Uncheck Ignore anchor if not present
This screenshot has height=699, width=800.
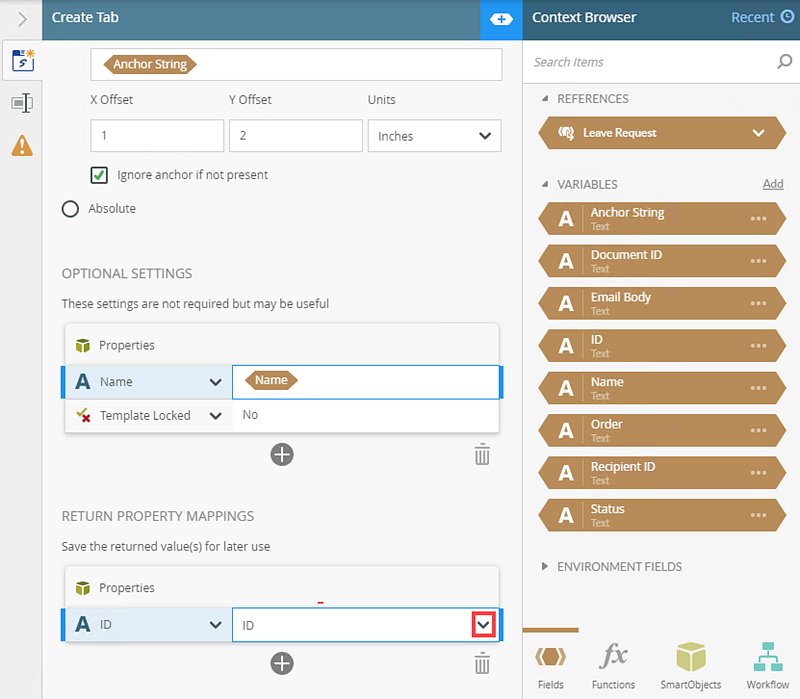99,175
